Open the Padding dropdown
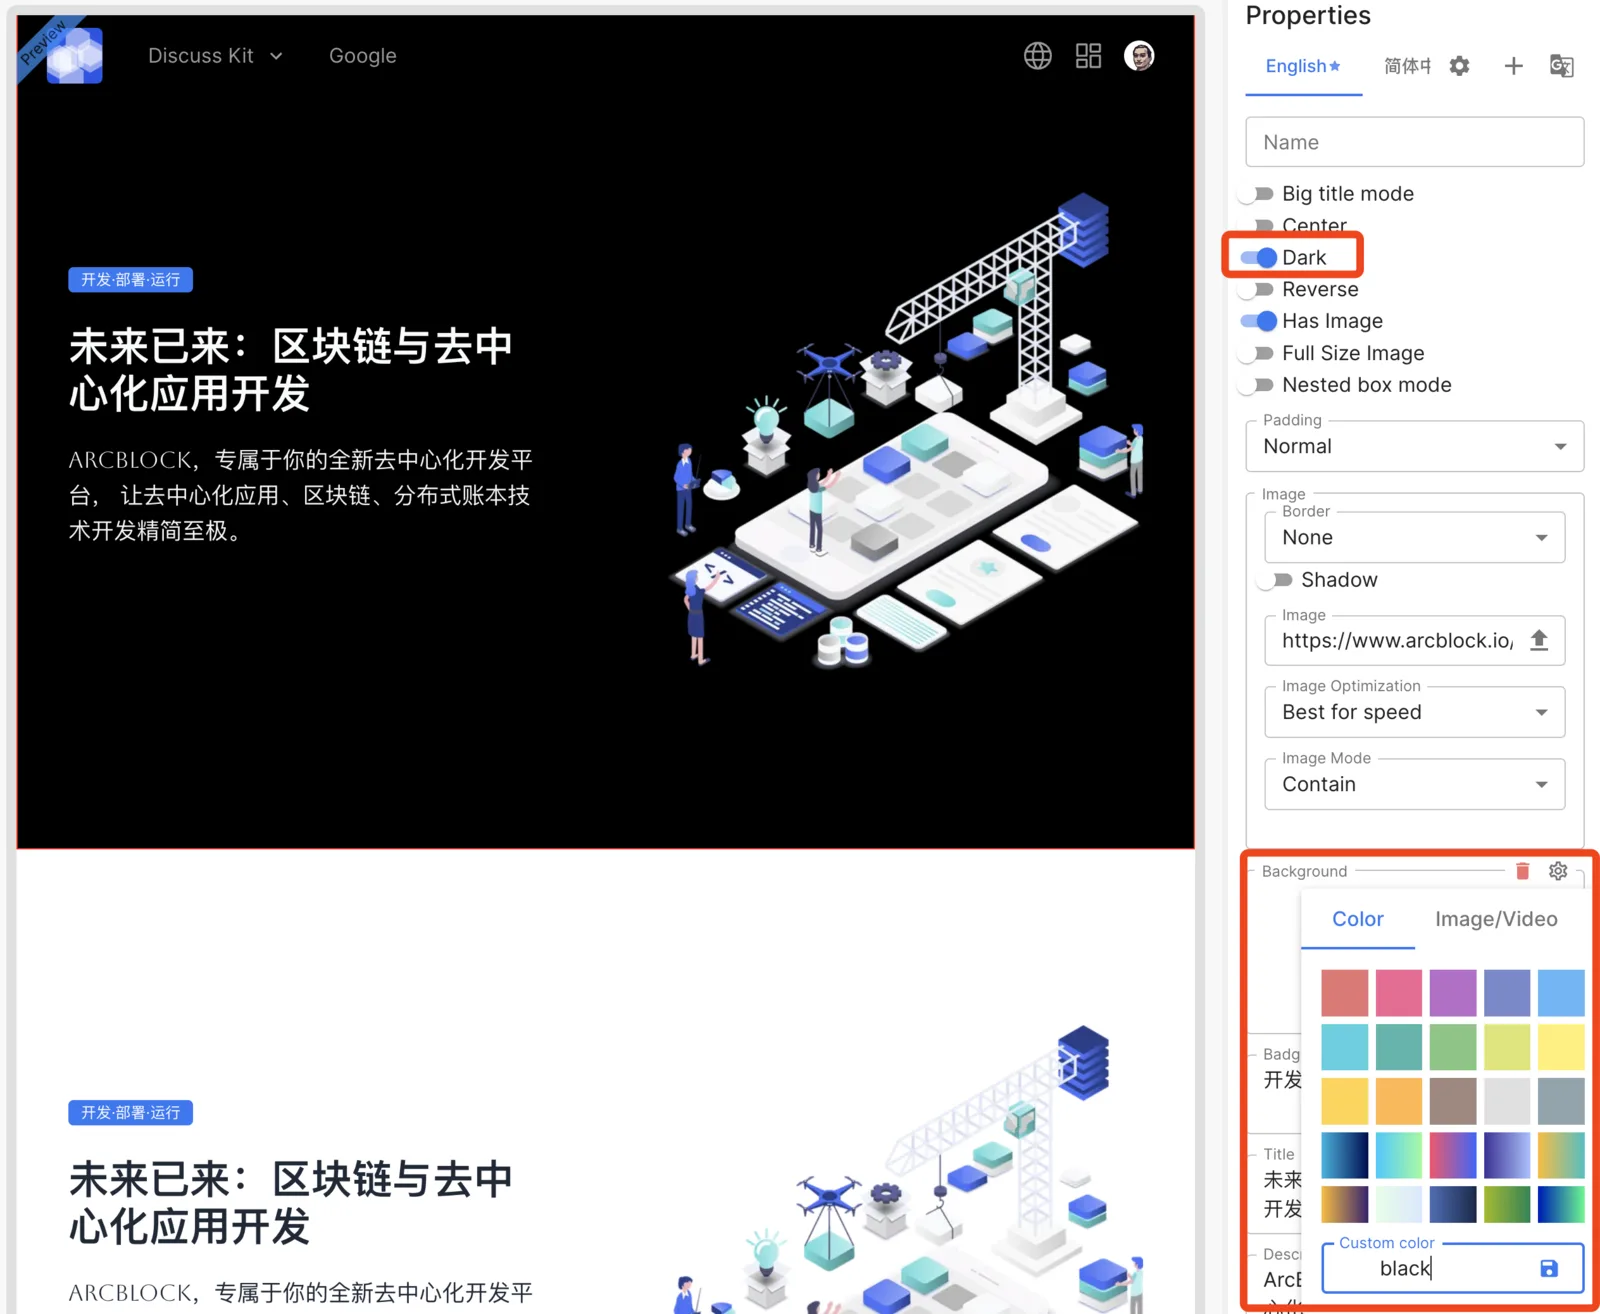The height and width of the screenshot is (1314, 1600). click(x=1414, y=446)
